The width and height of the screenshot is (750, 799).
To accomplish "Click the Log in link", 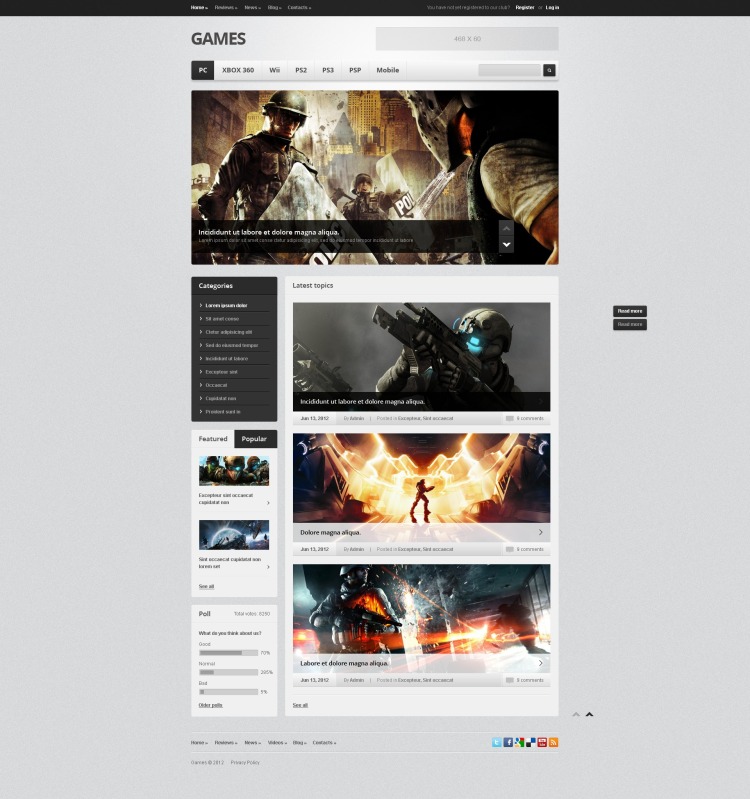I will [552, 8].
